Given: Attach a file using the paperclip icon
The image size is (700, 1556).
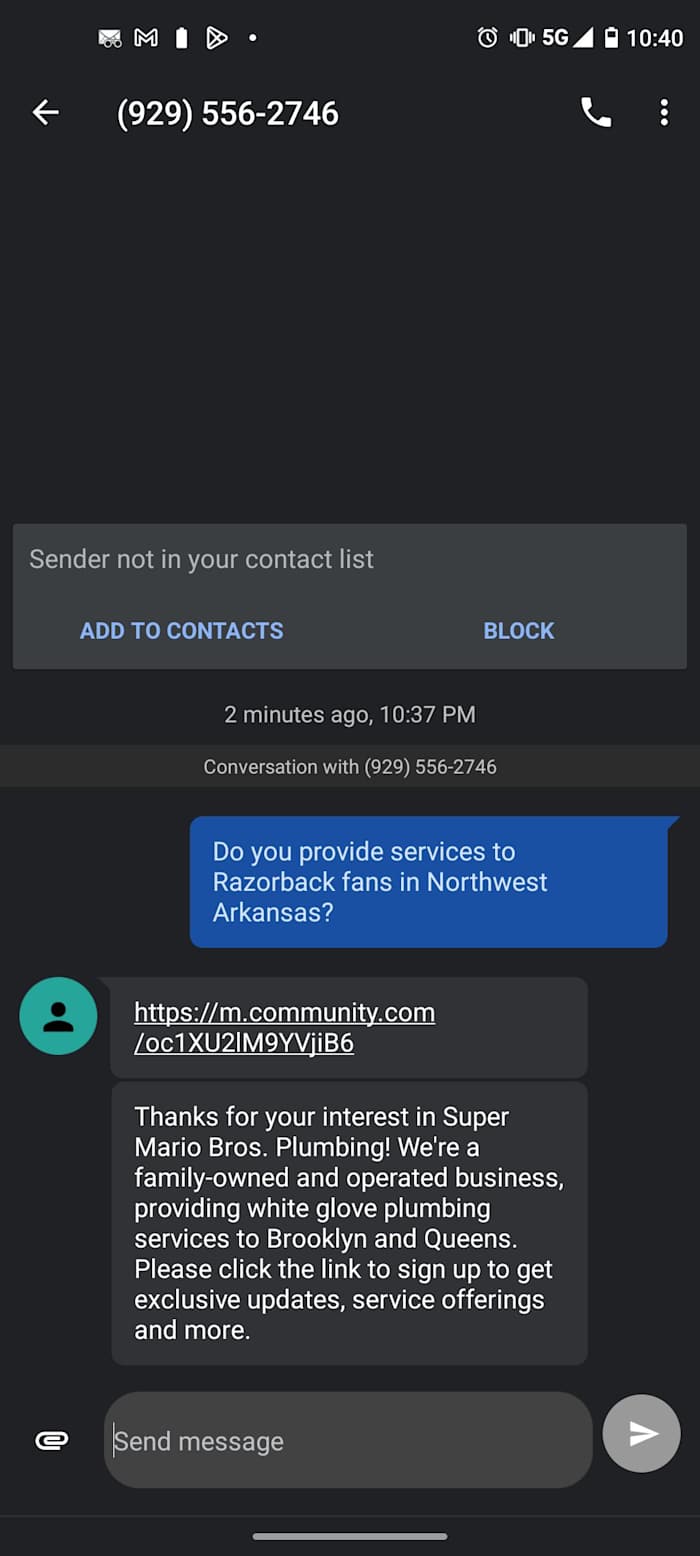Looking at the screenshot, I should [50, 1440].
